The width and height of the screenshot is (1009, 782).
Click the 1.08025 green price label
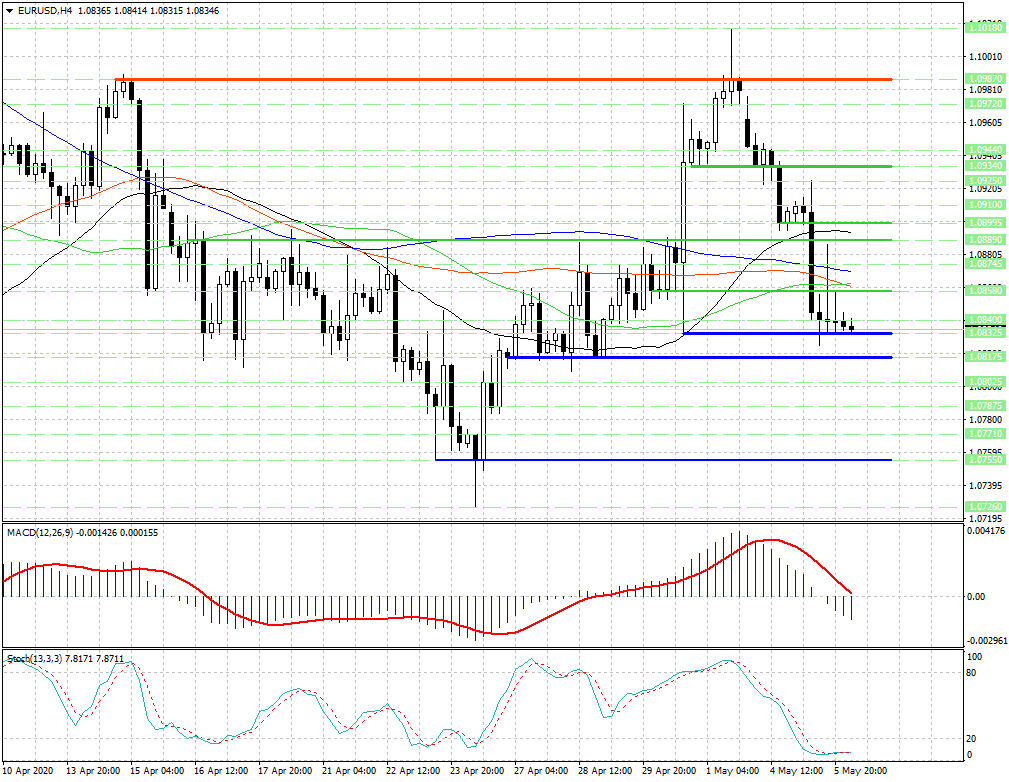(x=986, y=382)
